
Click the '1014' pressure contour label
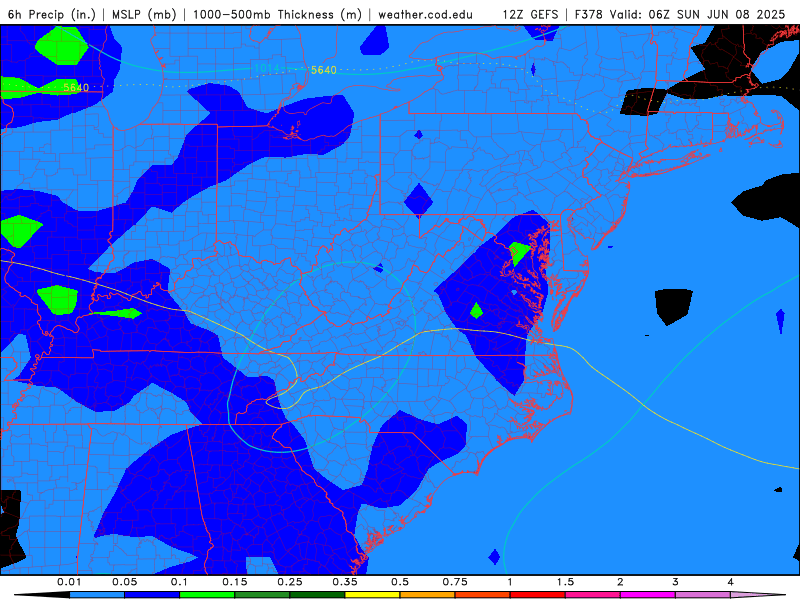[266, 68]
